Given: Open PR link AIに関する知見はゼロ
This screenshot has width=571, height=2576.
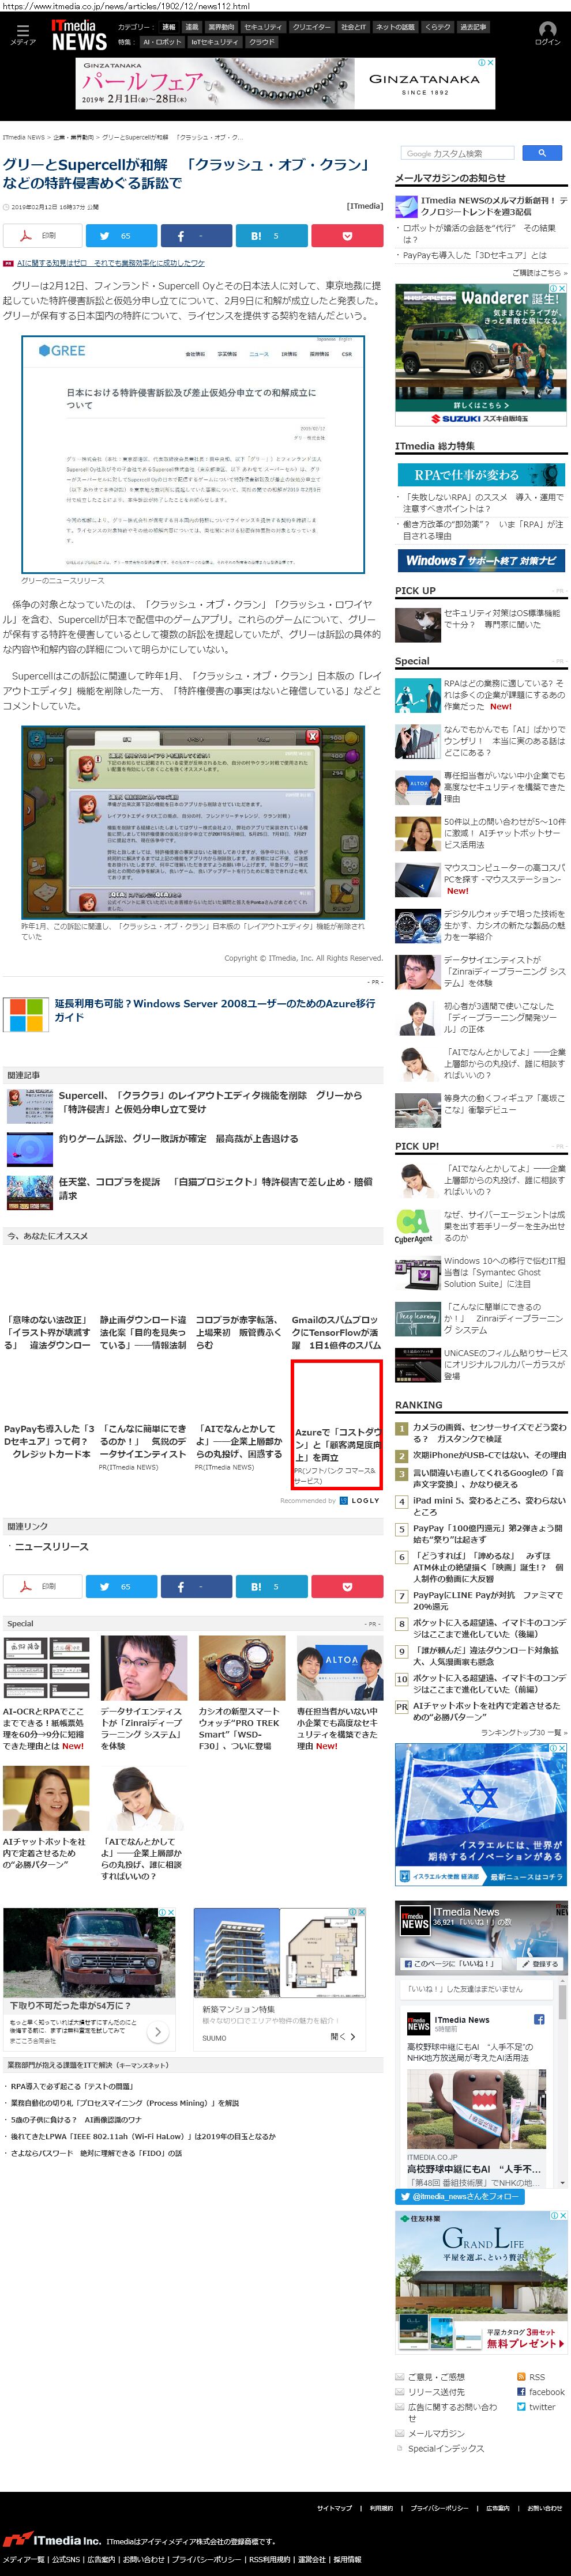Looking at the screenshot, I should [x=111, y=263].
